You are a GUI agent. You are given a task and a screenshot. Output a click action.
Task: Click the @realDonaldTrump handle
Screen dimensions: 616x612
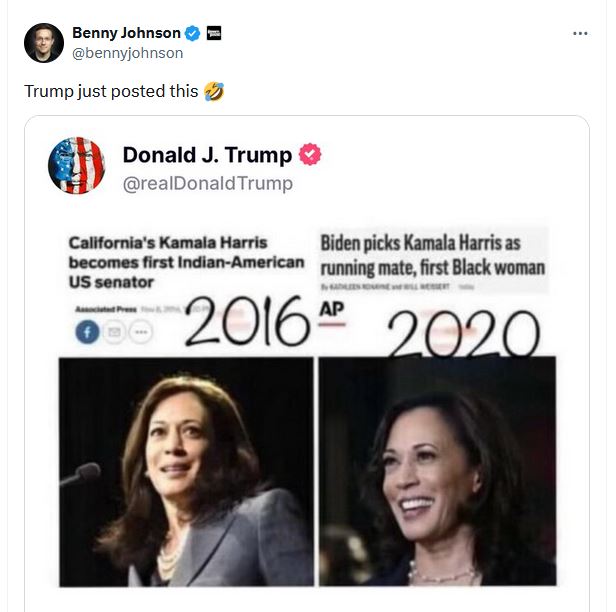[207, 183]
